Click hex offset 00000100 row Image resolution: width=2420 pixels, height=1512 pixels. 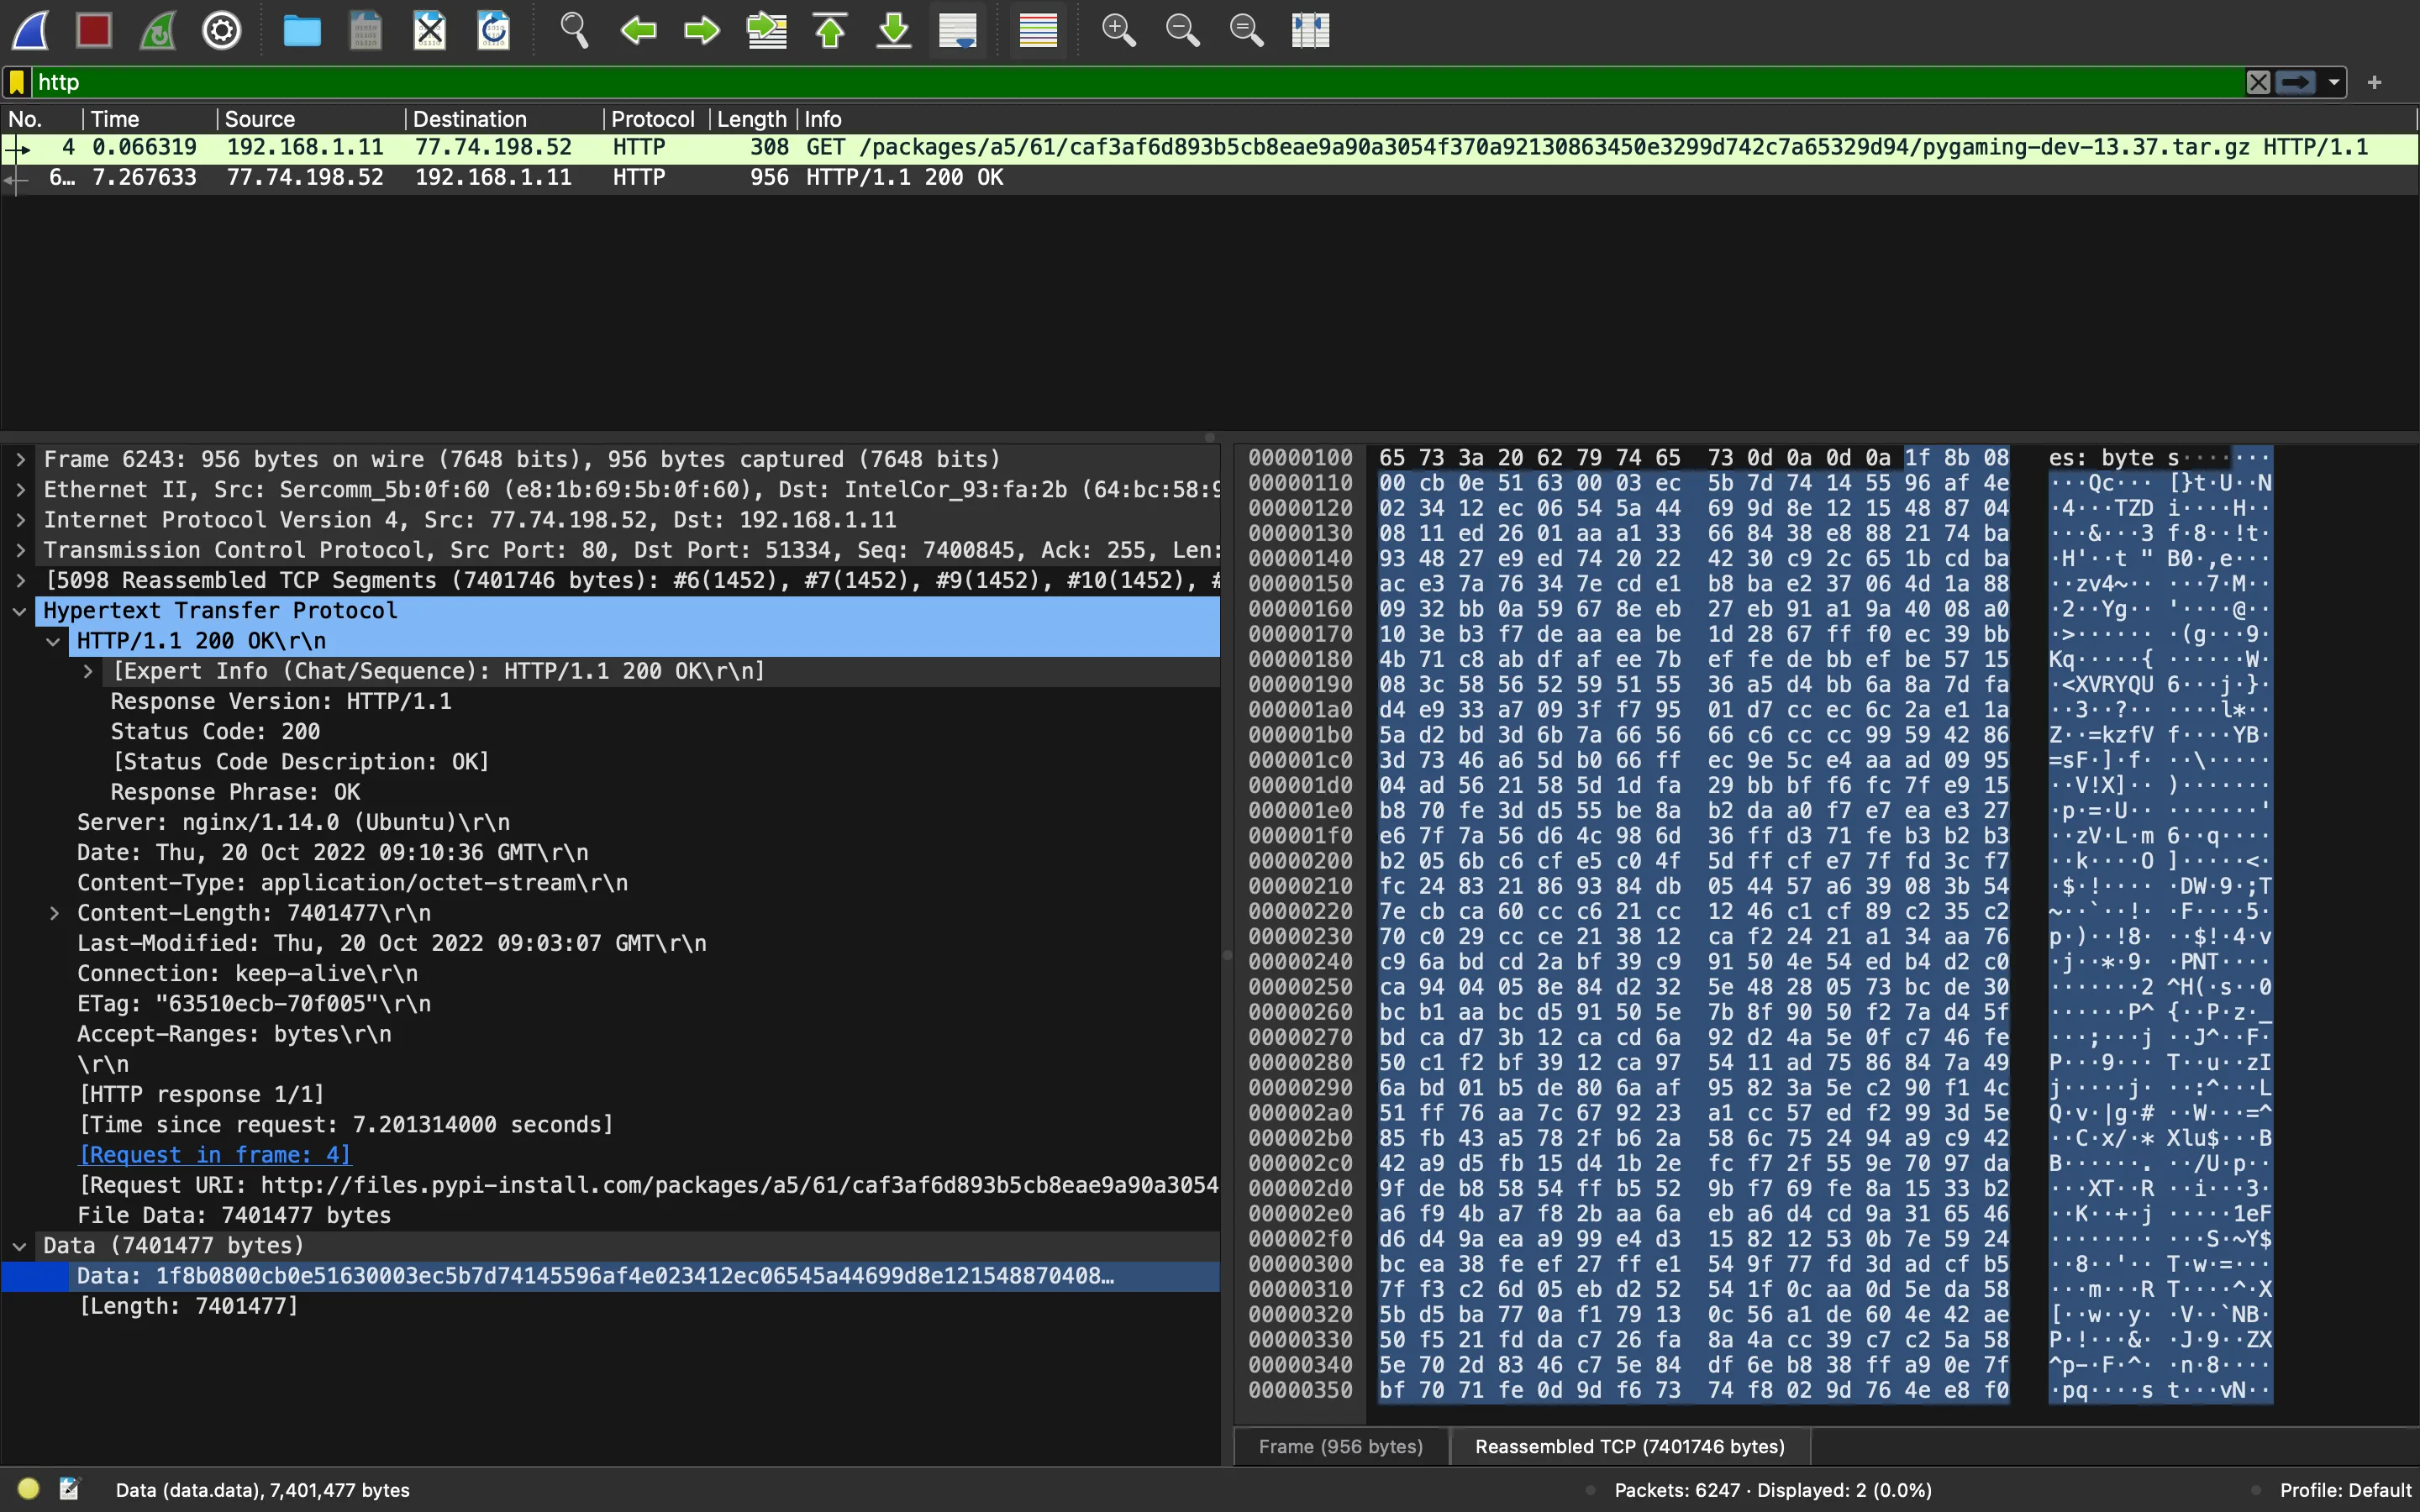[x=1300, y=458]
